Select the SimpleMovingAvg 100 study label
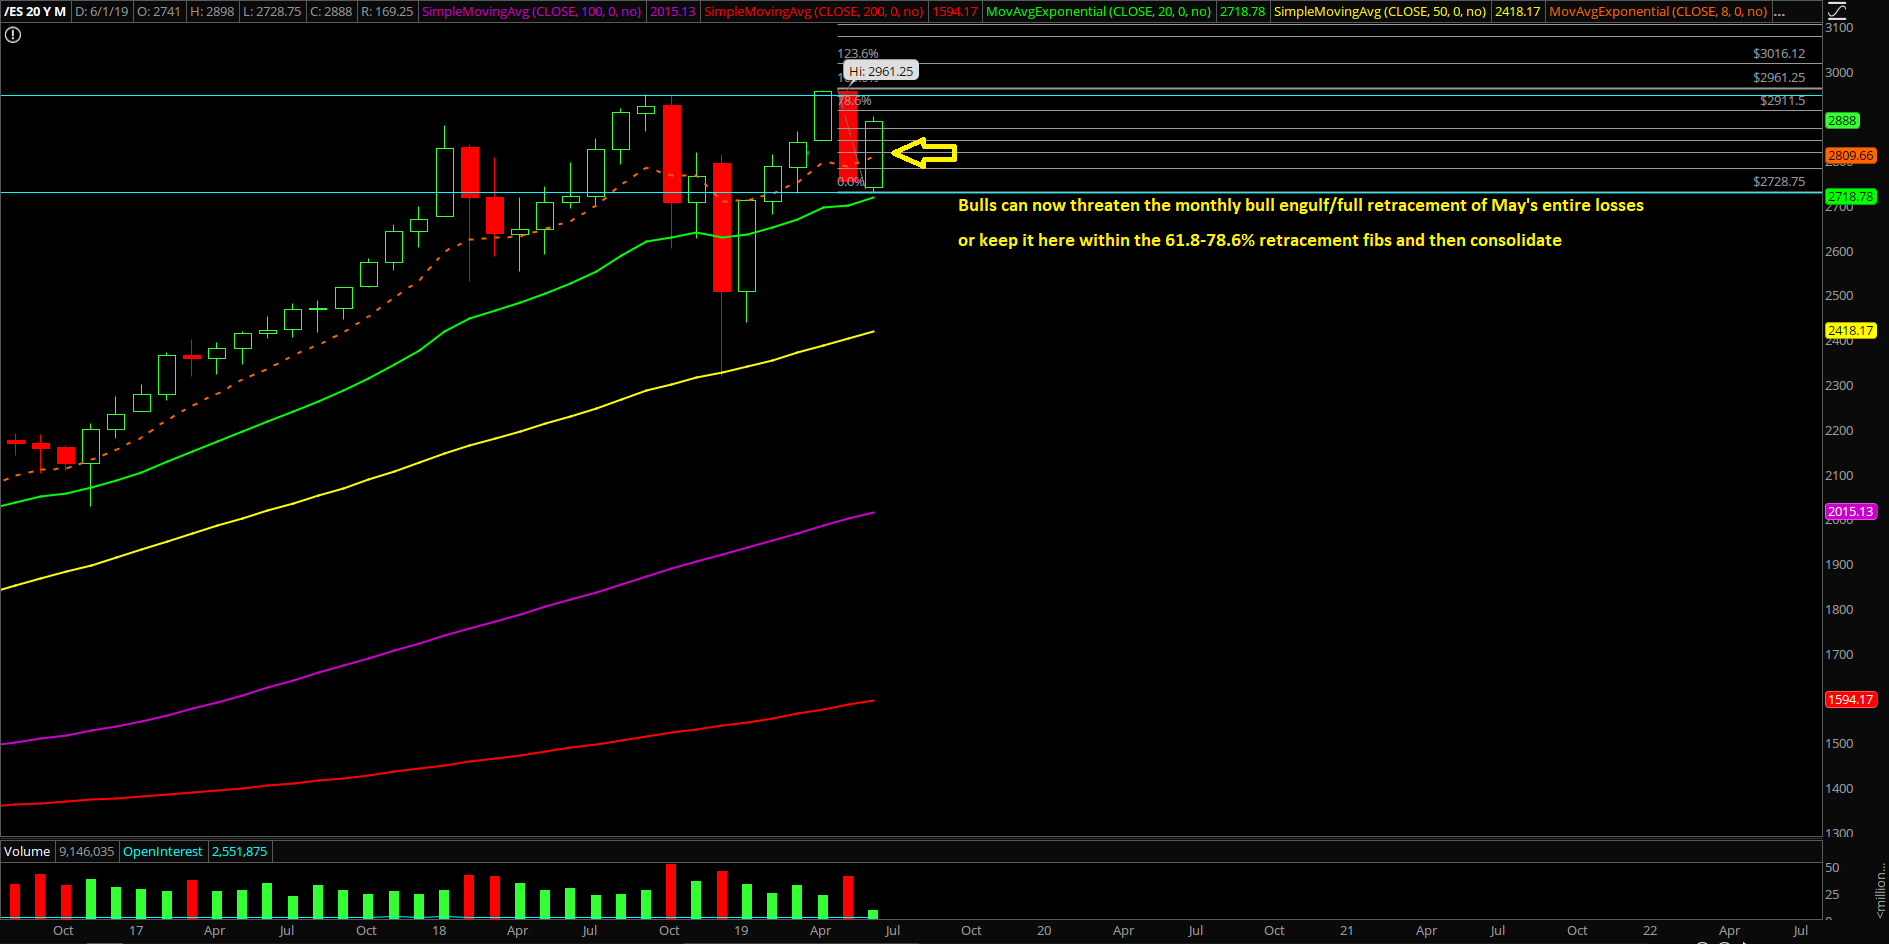Screen dimensions: 1889x944 (x=531, y=12)
